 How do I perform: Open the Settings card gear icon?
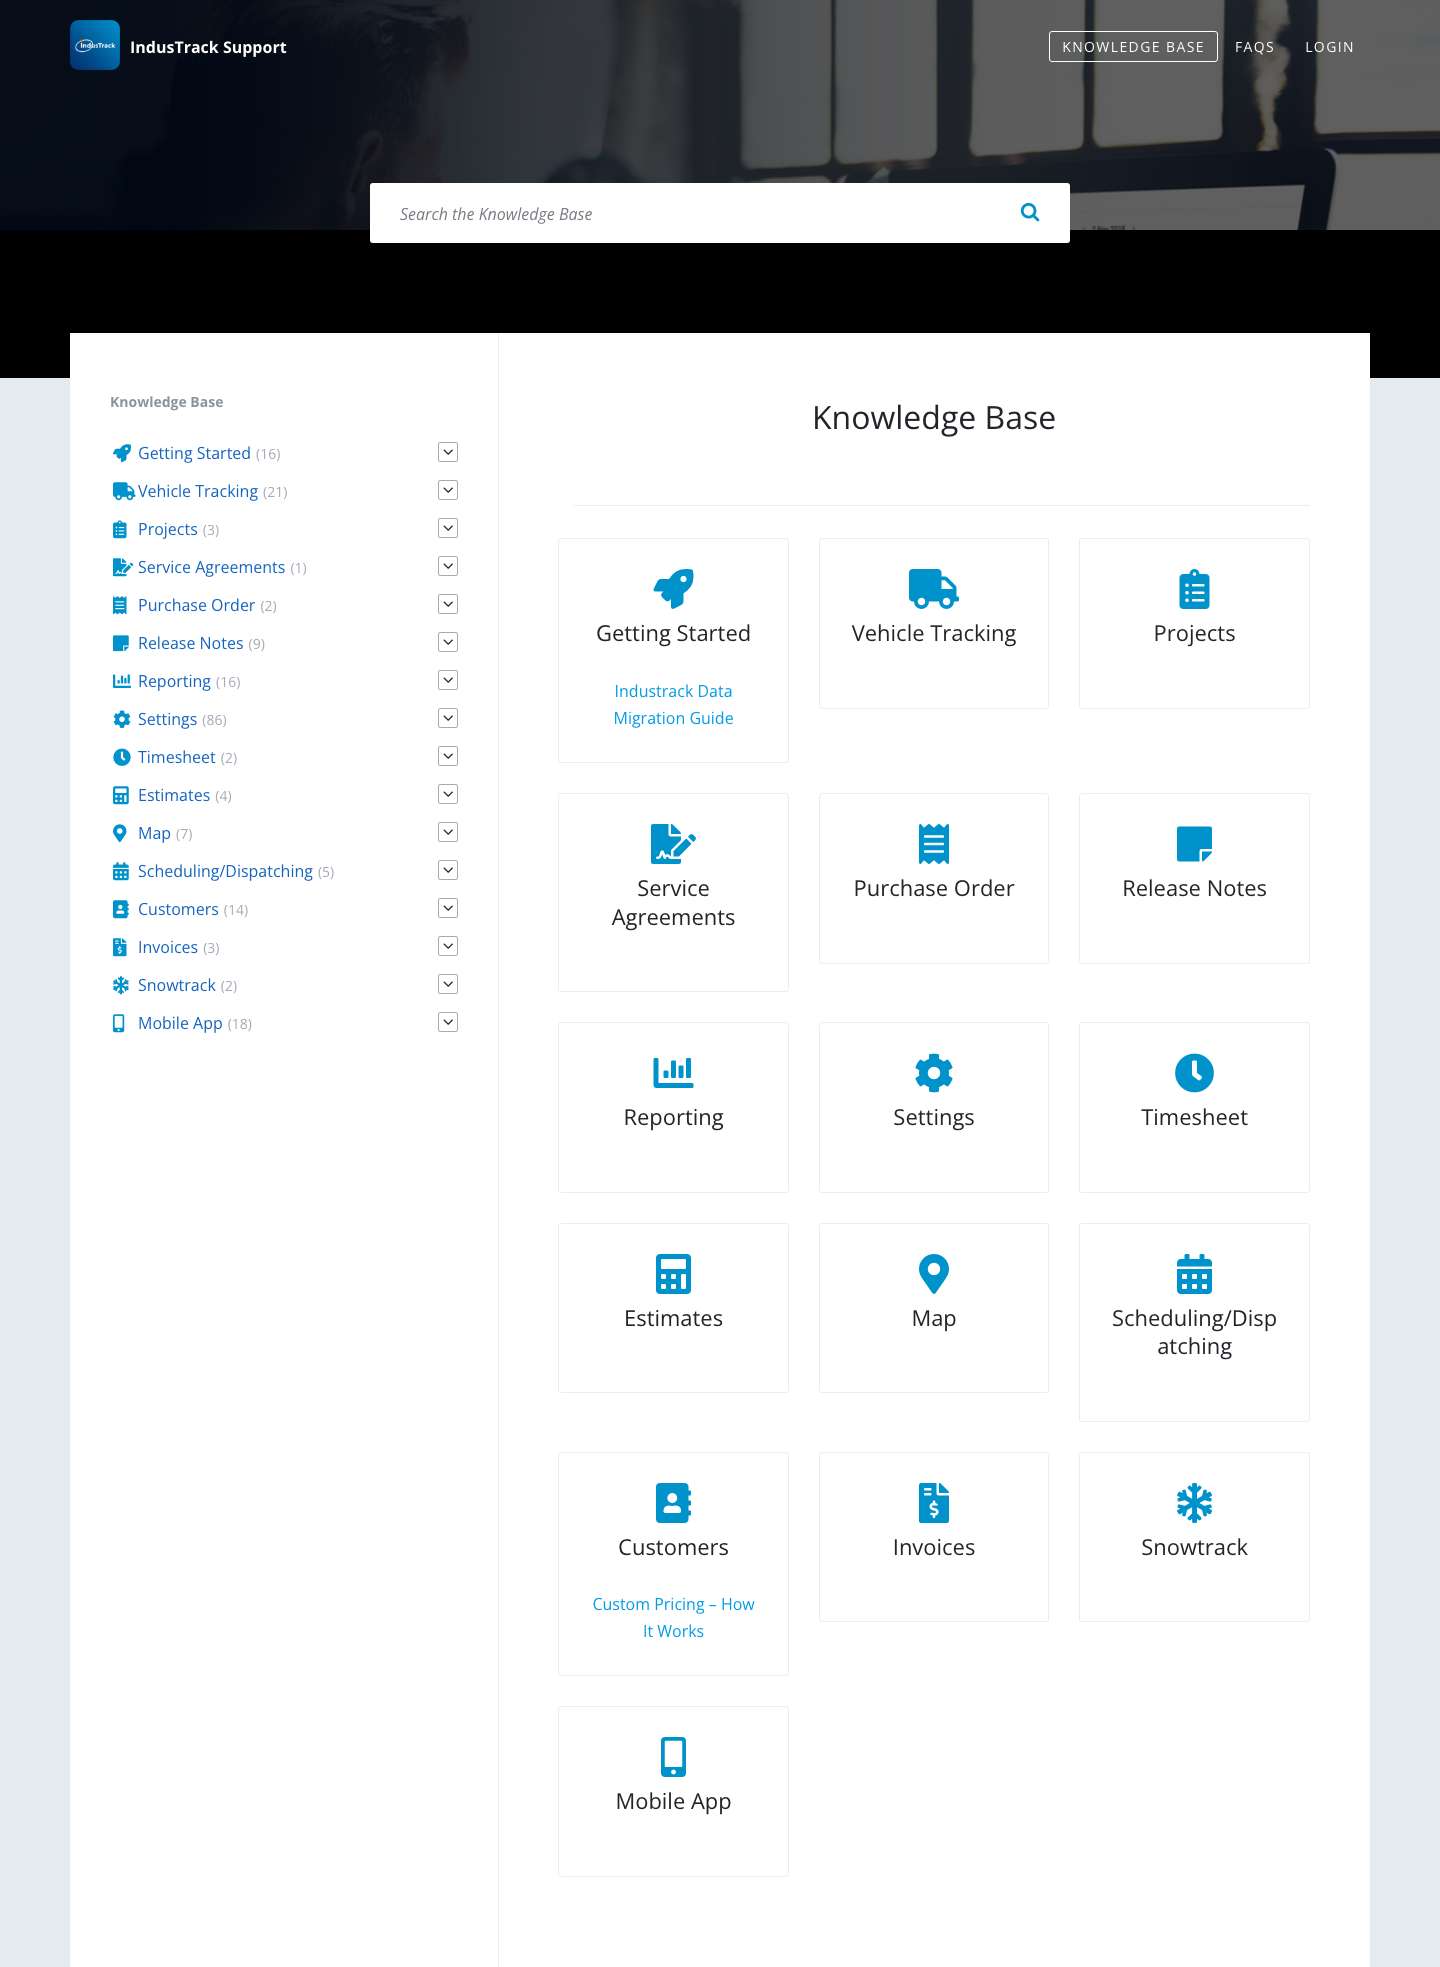(x=934, y=1073)
